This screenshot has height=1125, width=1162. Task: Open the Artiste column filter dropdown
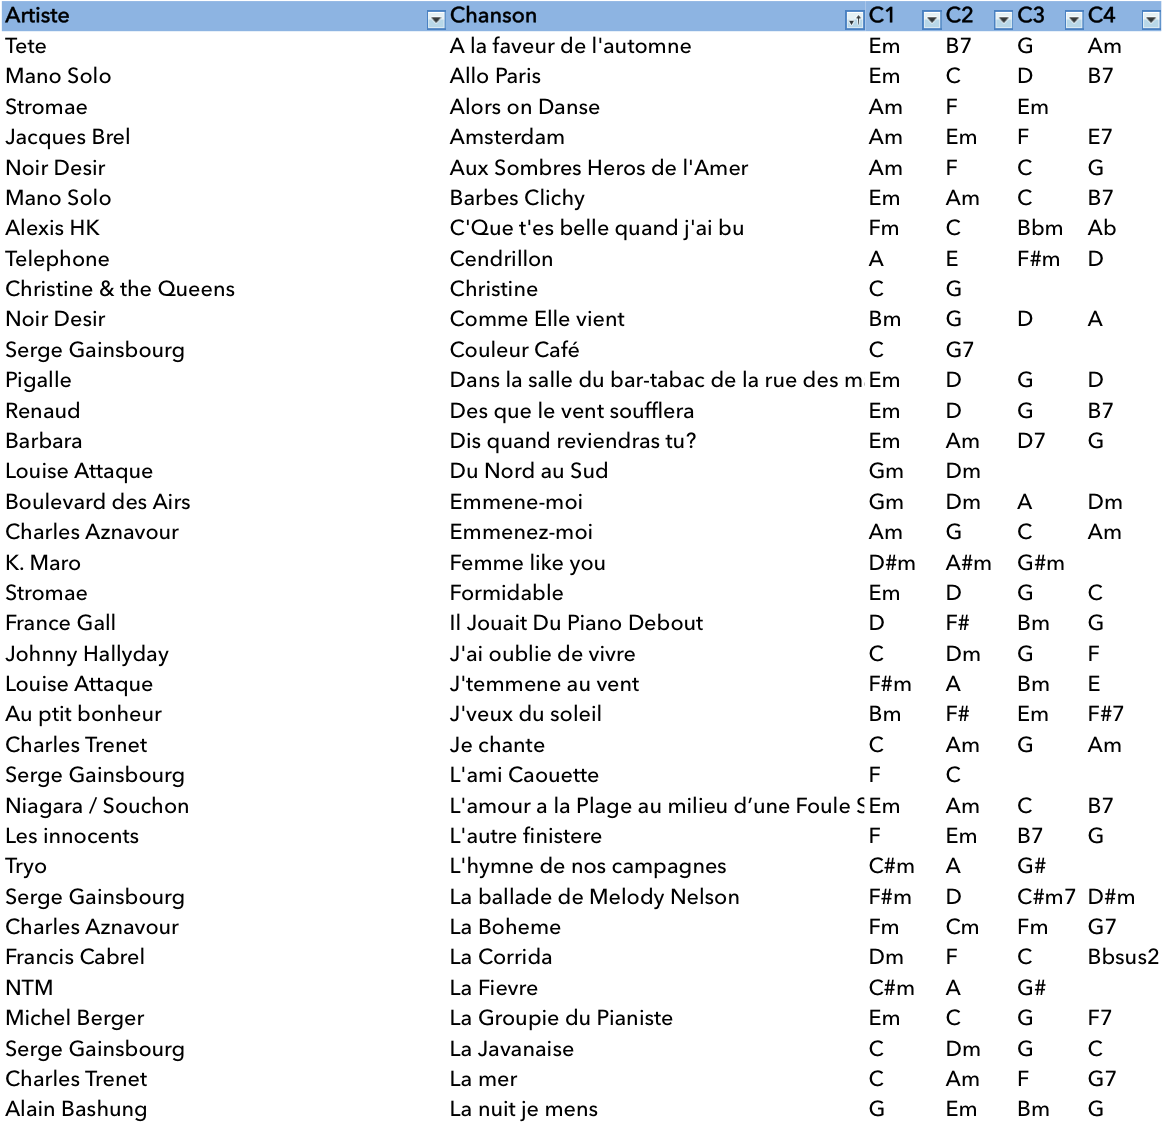click(436, 20)
